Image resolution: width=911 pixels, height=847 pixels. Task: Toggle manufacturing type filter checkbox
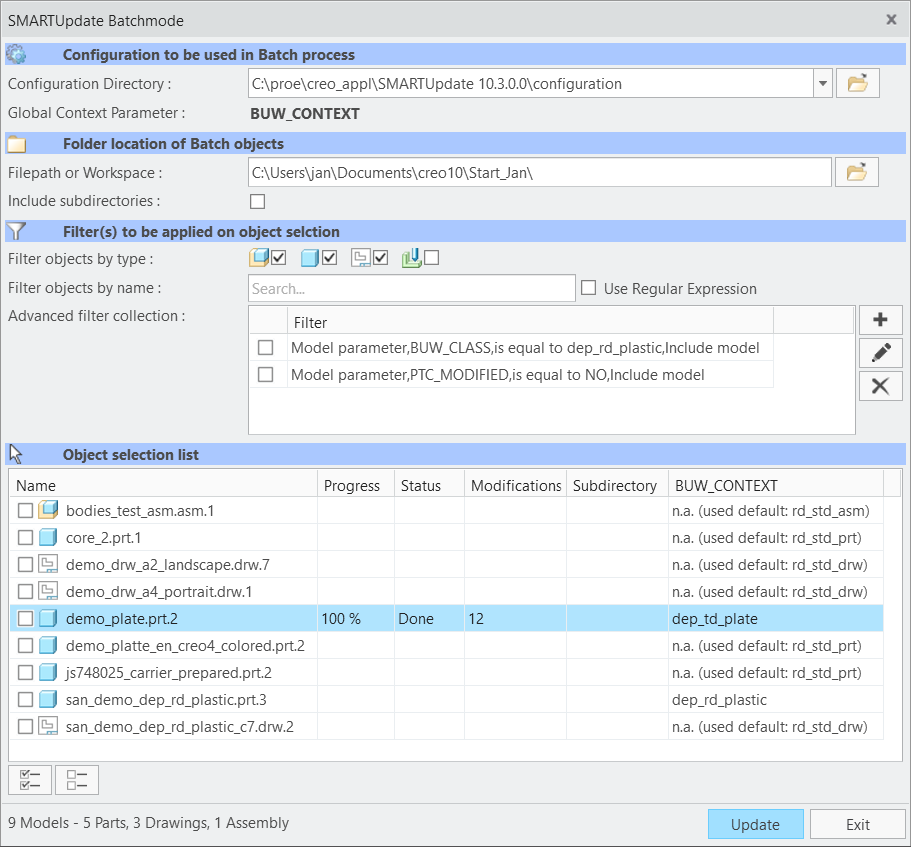point(432,258)
